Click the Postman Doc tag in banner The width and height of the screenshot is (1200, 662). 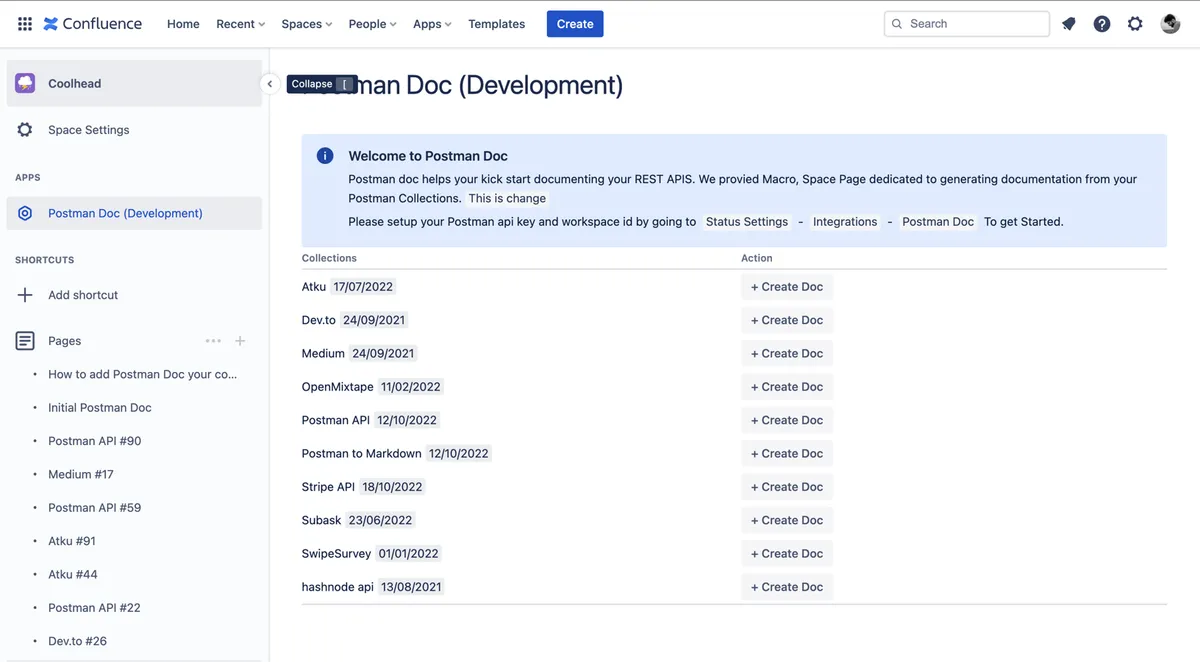pos(938,222)
